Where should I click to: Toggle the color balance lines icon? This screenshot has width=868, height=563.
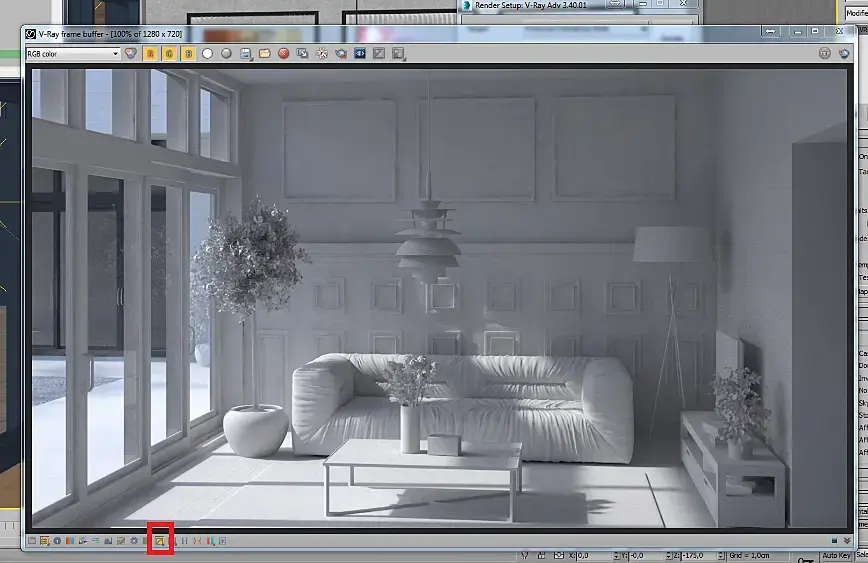(95, 541)
